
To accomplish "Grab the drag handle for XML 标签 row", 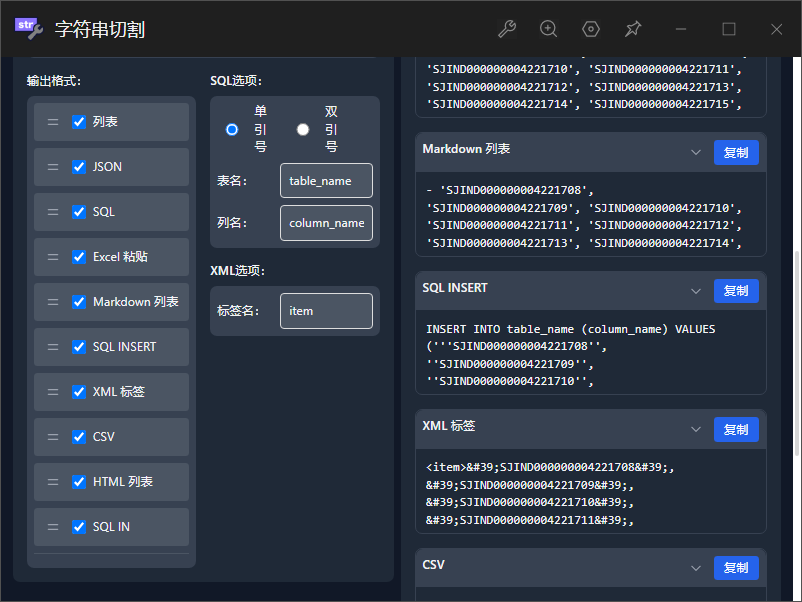I will coord(53,392).
